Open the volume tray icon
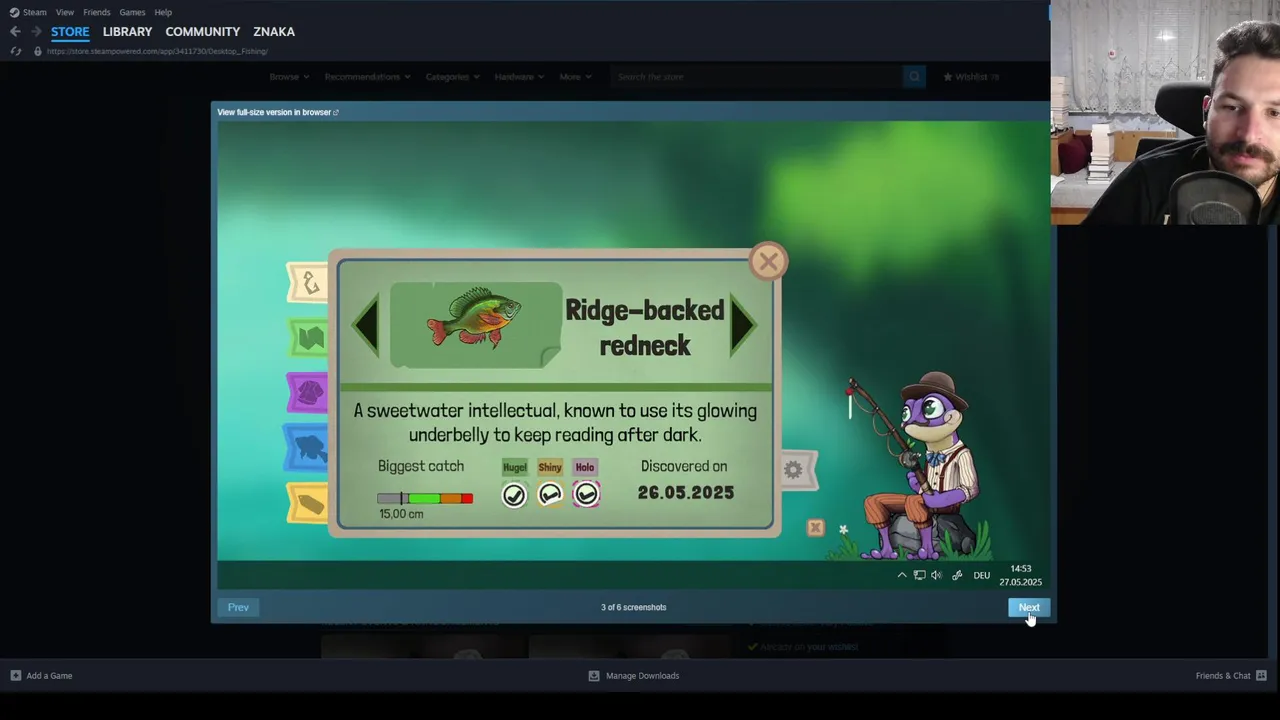The width and height of the screenshot is (1280, 720). click(x=936, y=575)
